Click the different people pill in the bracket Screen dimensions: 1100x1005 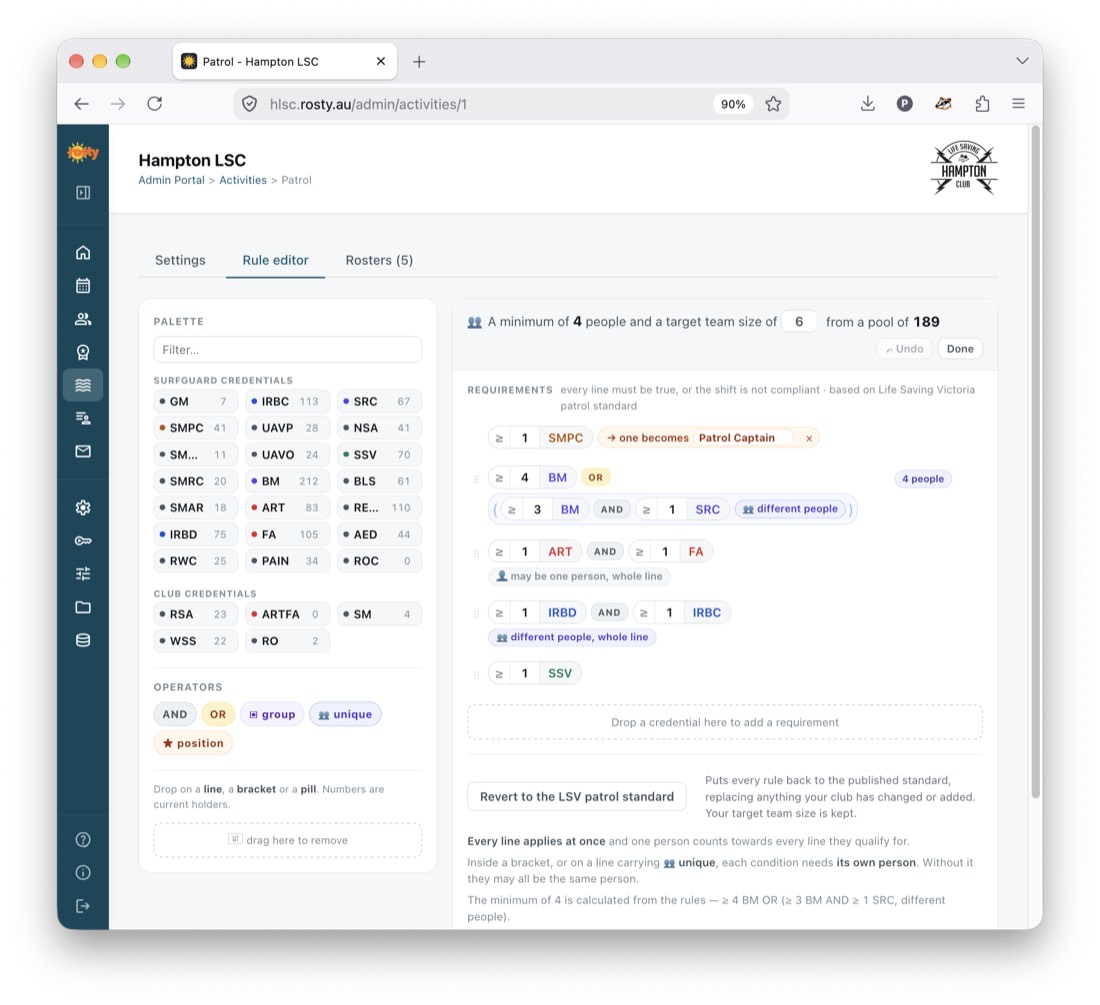(x=790, y=509)
